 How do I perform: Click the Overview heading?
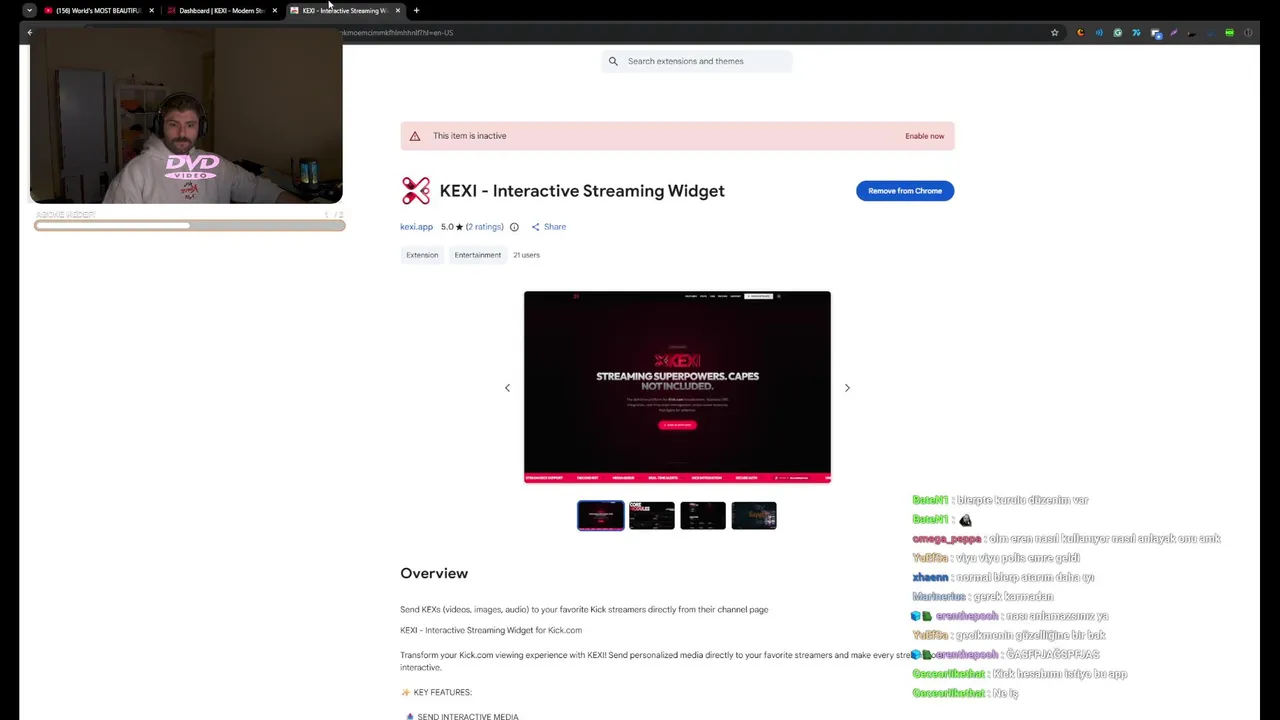click(x=434, y=573)
